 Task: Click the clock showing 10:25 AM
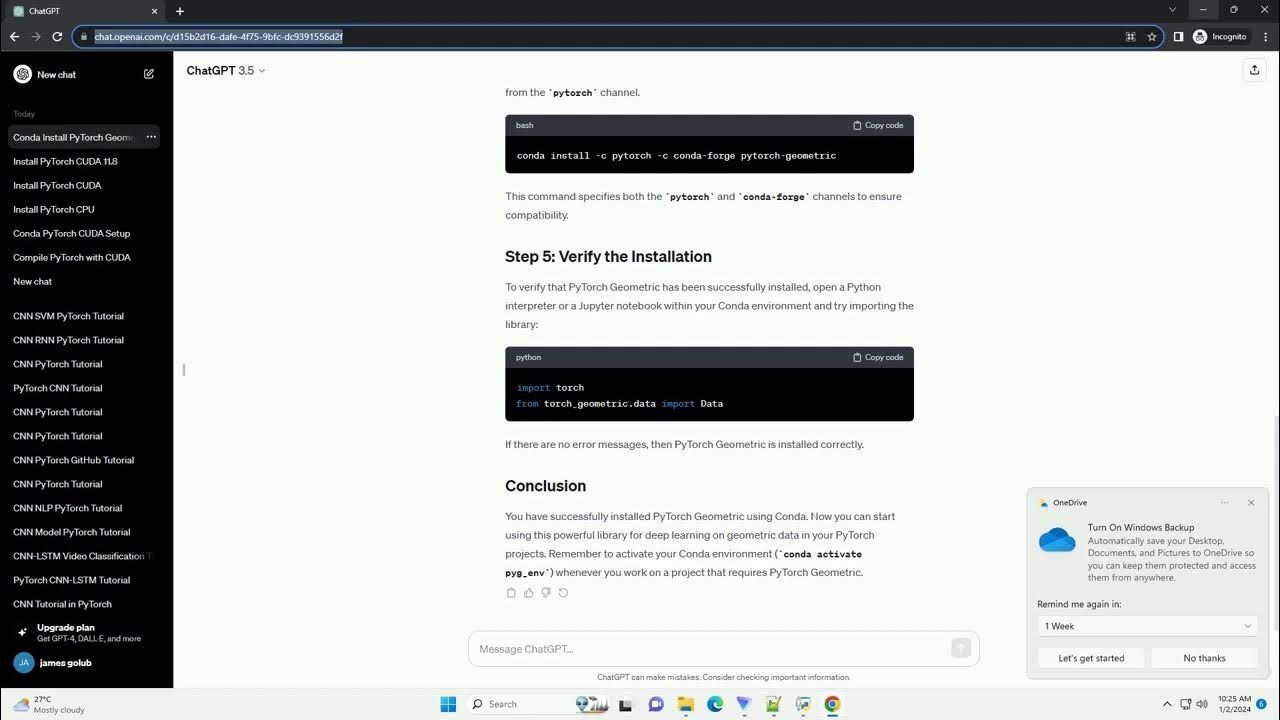click(x=1236, y=704)
